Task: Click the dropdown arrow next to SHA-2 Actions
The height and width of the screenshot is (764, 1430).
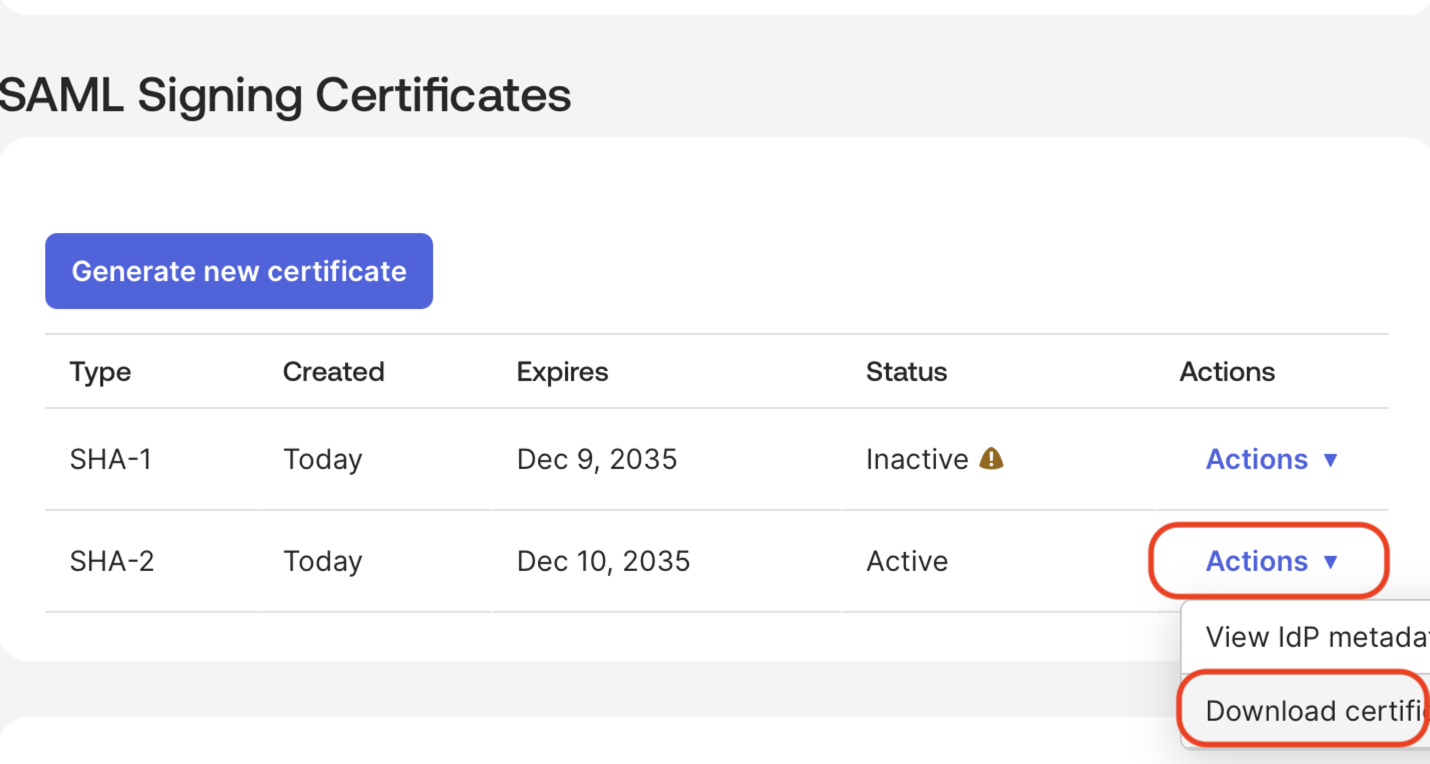Action: (1331, 562)
